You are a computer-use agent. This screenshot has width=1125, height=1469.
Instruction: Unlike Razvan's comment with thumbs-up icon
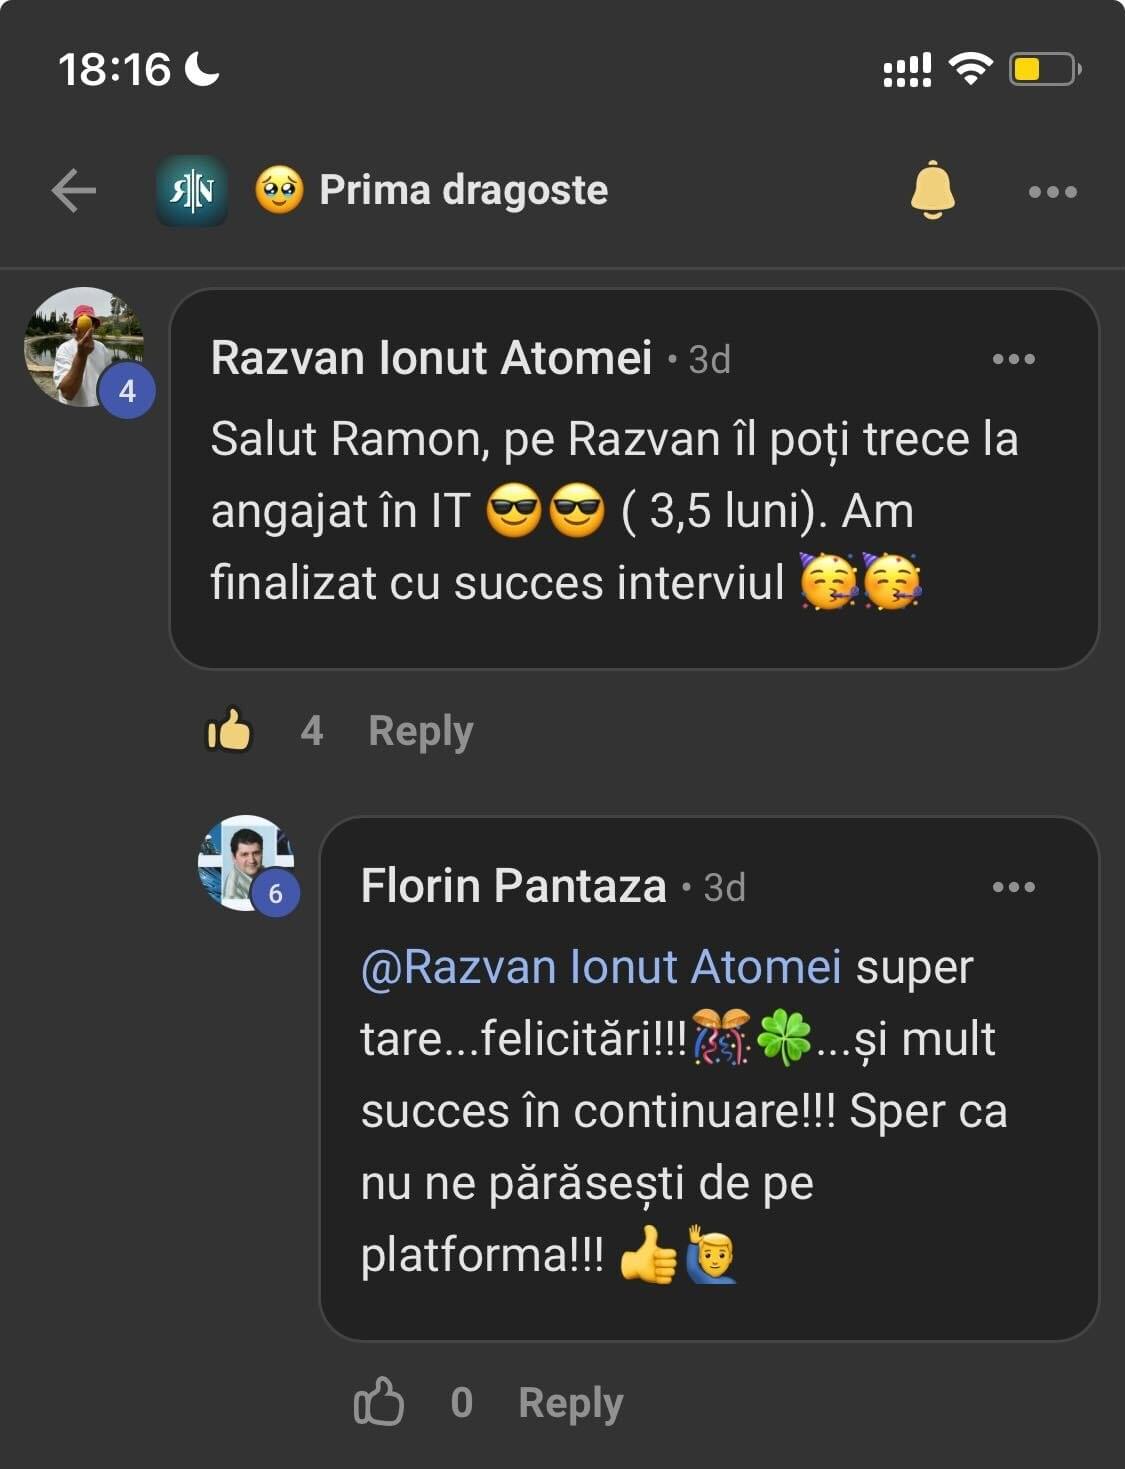click(x=229, y=731)
